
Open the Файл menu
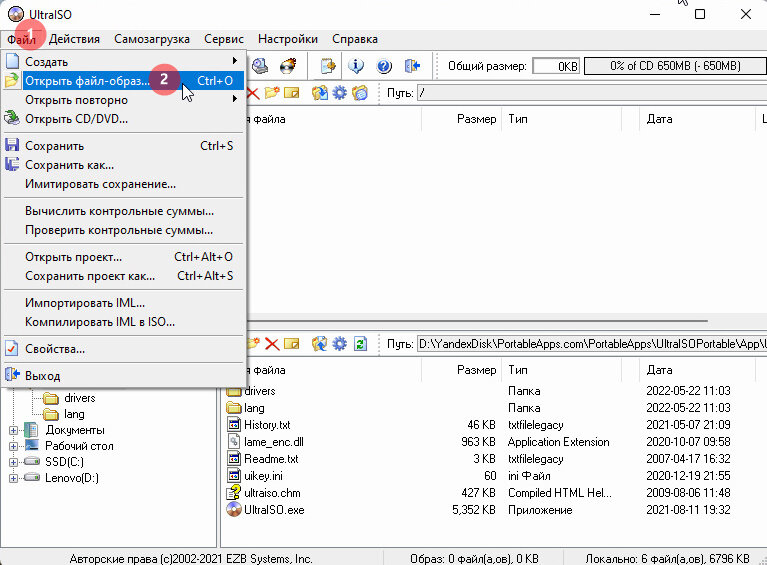coord(21,39)
